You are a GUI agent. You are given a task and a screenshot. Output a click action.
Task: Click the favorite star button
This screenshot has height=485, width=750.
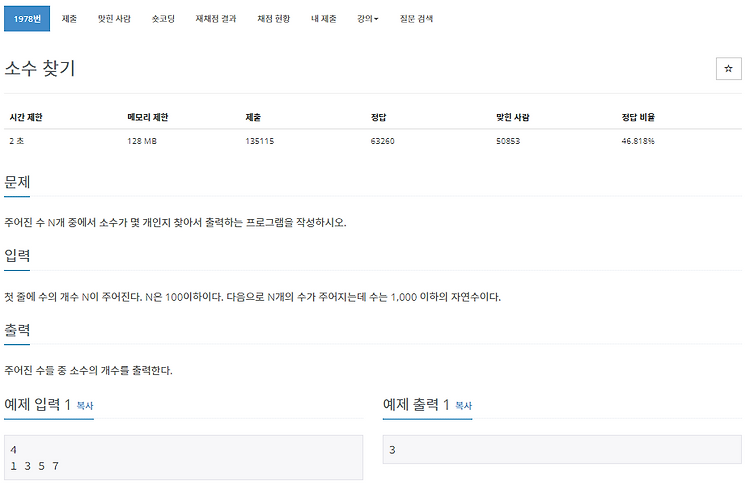click(728, 68)
